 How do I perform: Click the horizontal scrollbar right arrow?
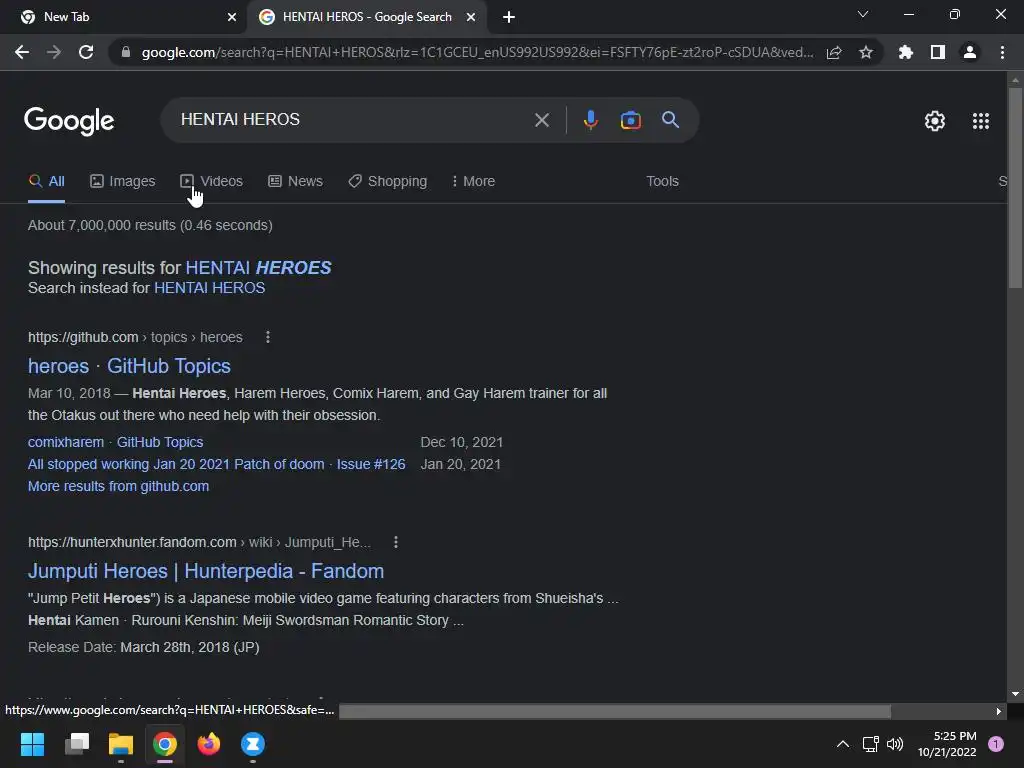click(999, 711)
